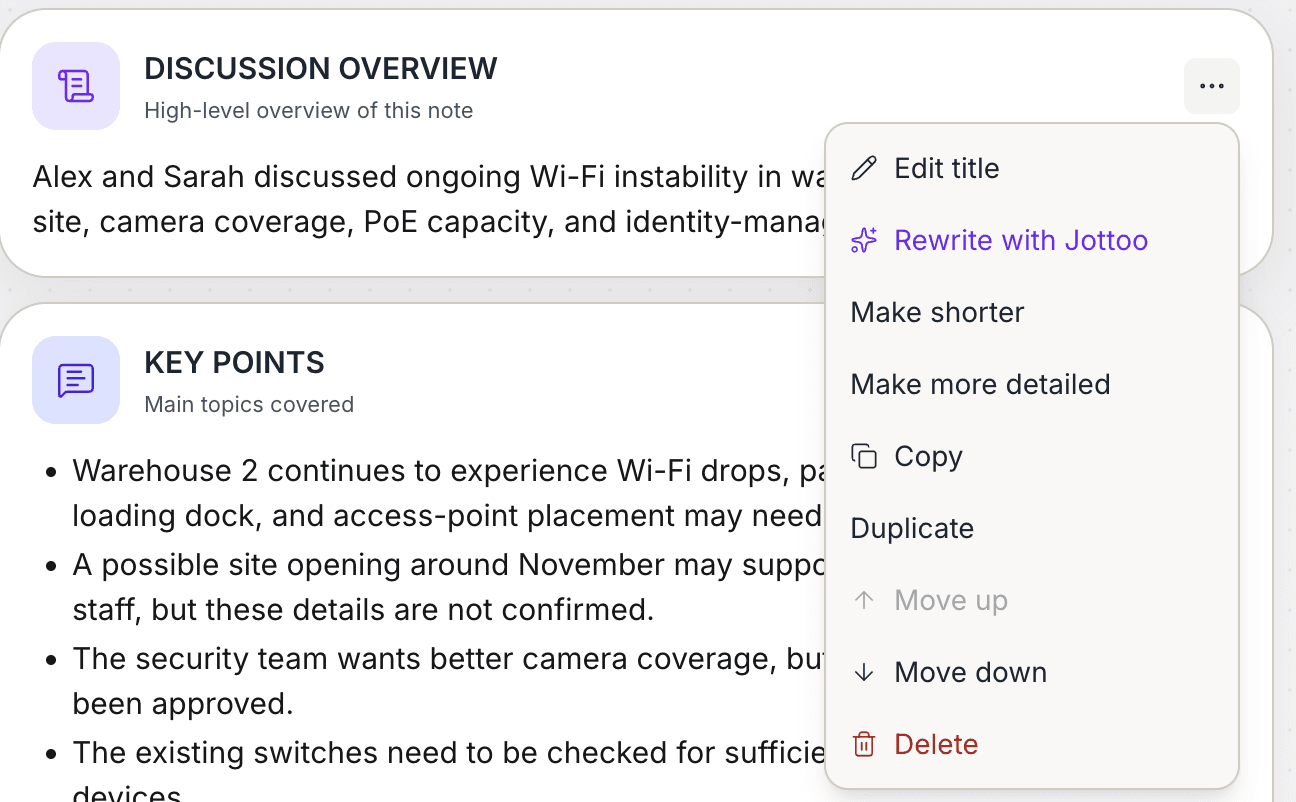Click the KEY POINTS section title
The width and height of the screenshot is (1296, 802).
tap(234, 362)
